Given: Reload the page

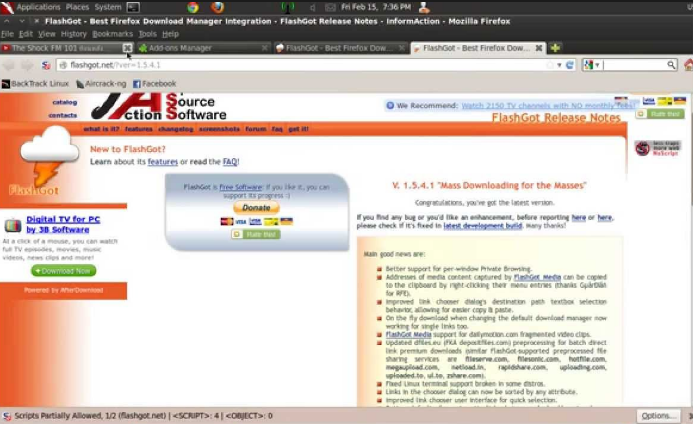Looking at the screenshot, I should click(x=570, y=65).
